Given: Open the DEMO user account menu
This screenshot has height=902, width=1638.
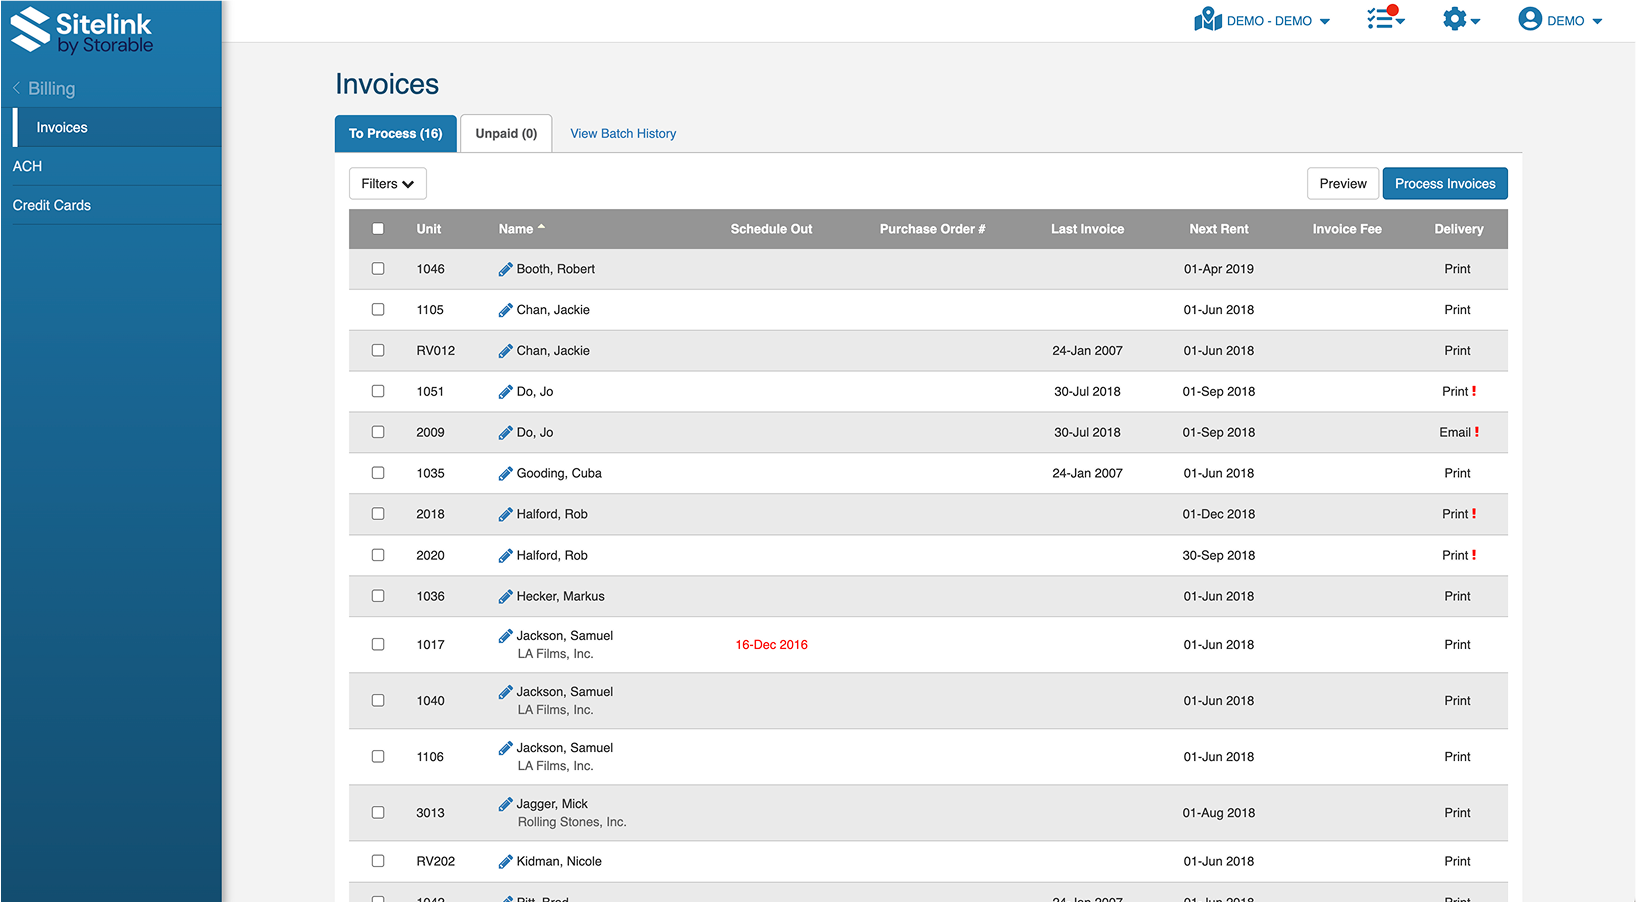Looking at the screenshot, I should (x=1559, y=20).
